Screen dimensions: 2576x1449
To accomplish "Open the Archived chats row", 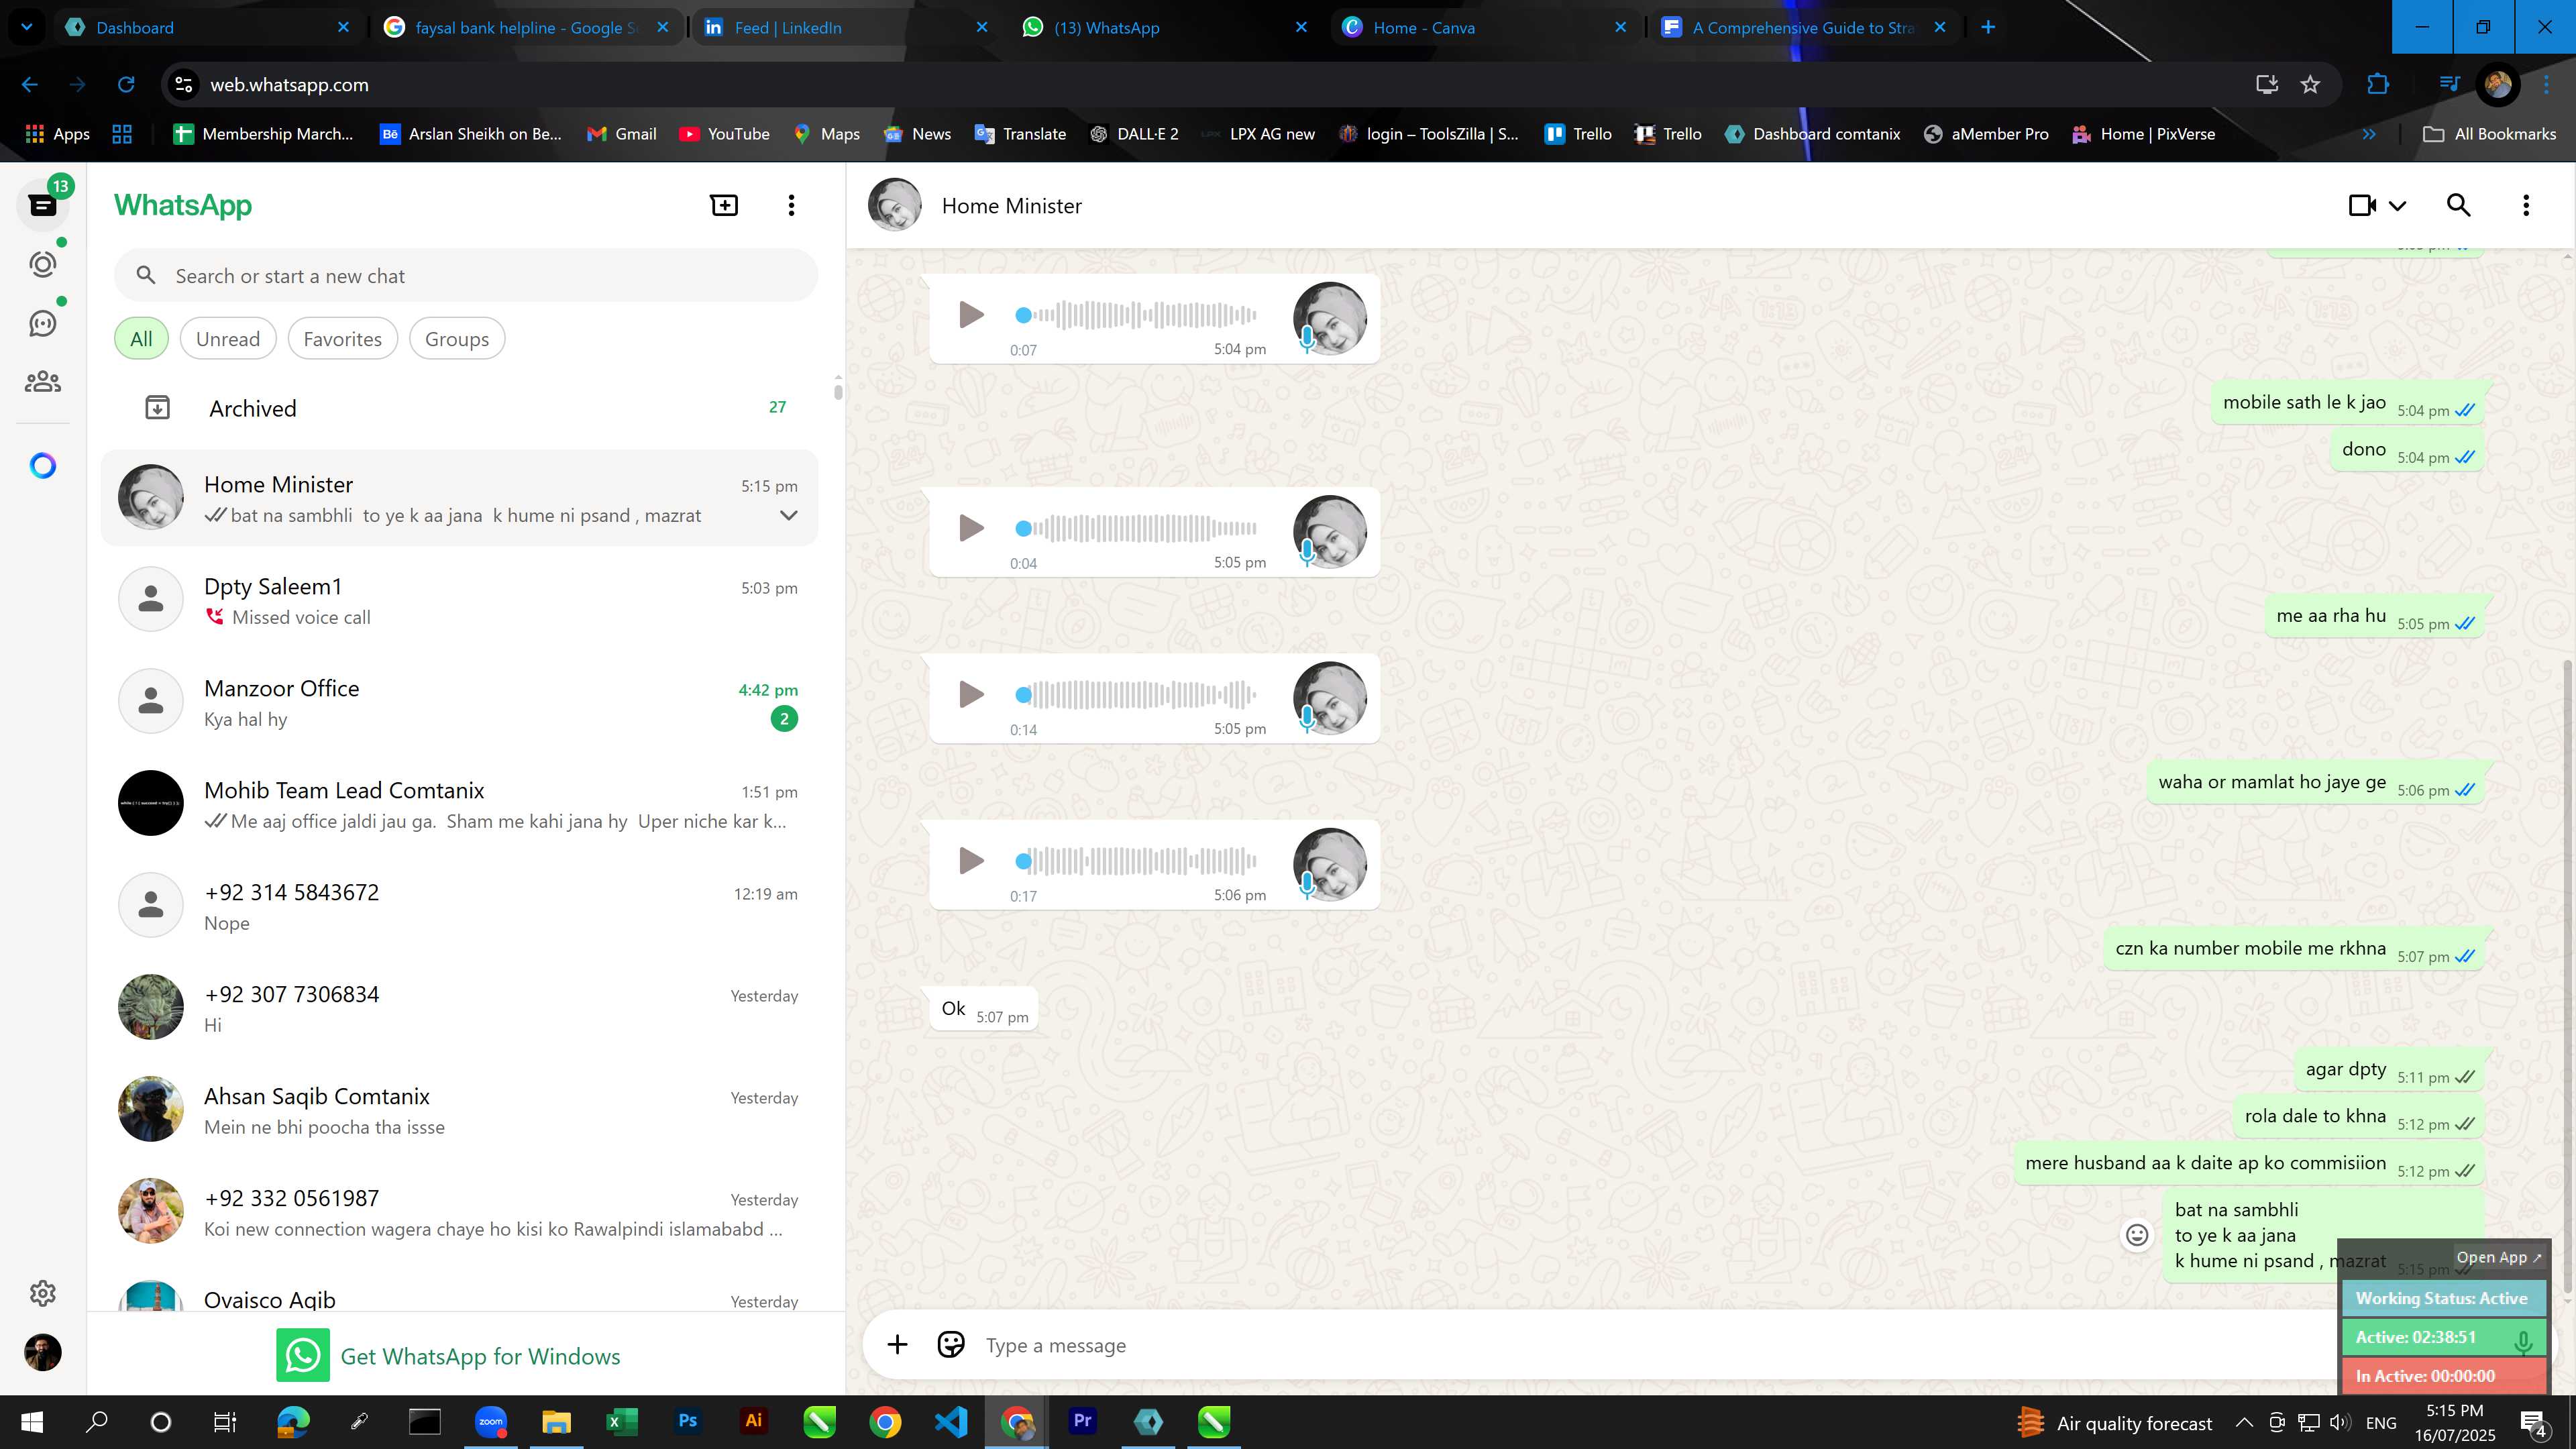I will (460, 407).
